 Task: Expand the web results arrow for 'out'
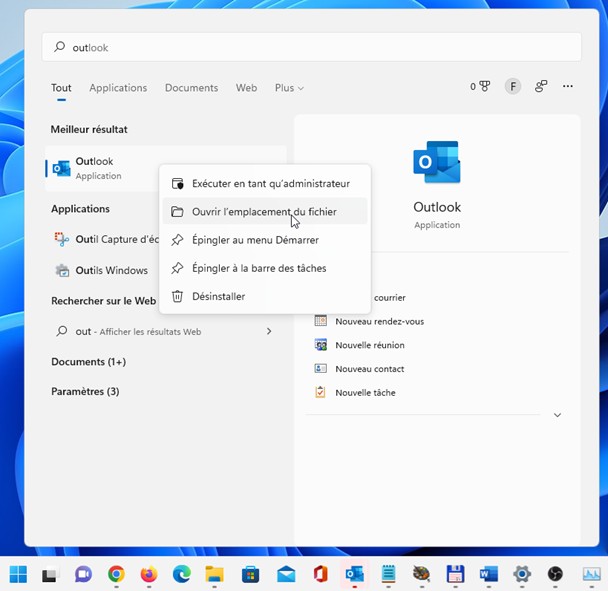click(x=268, y=331)
